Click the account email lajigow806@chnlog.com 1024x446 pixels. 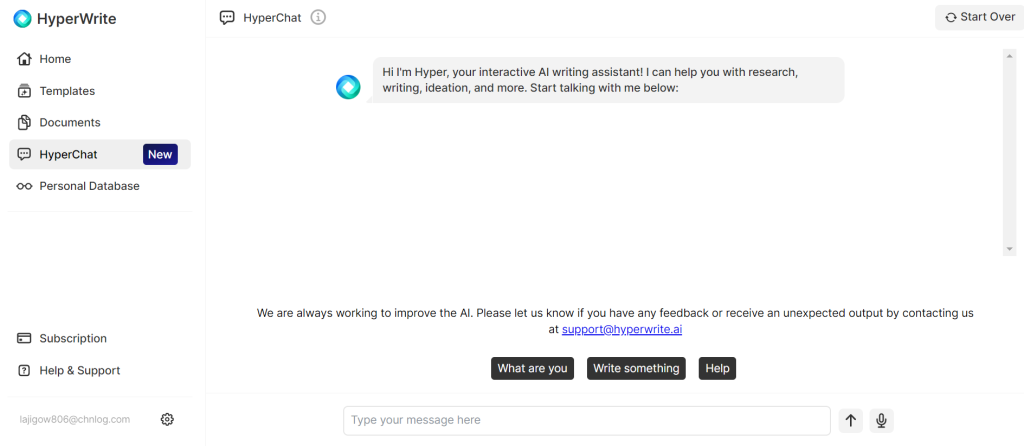(x=74, y=419)
